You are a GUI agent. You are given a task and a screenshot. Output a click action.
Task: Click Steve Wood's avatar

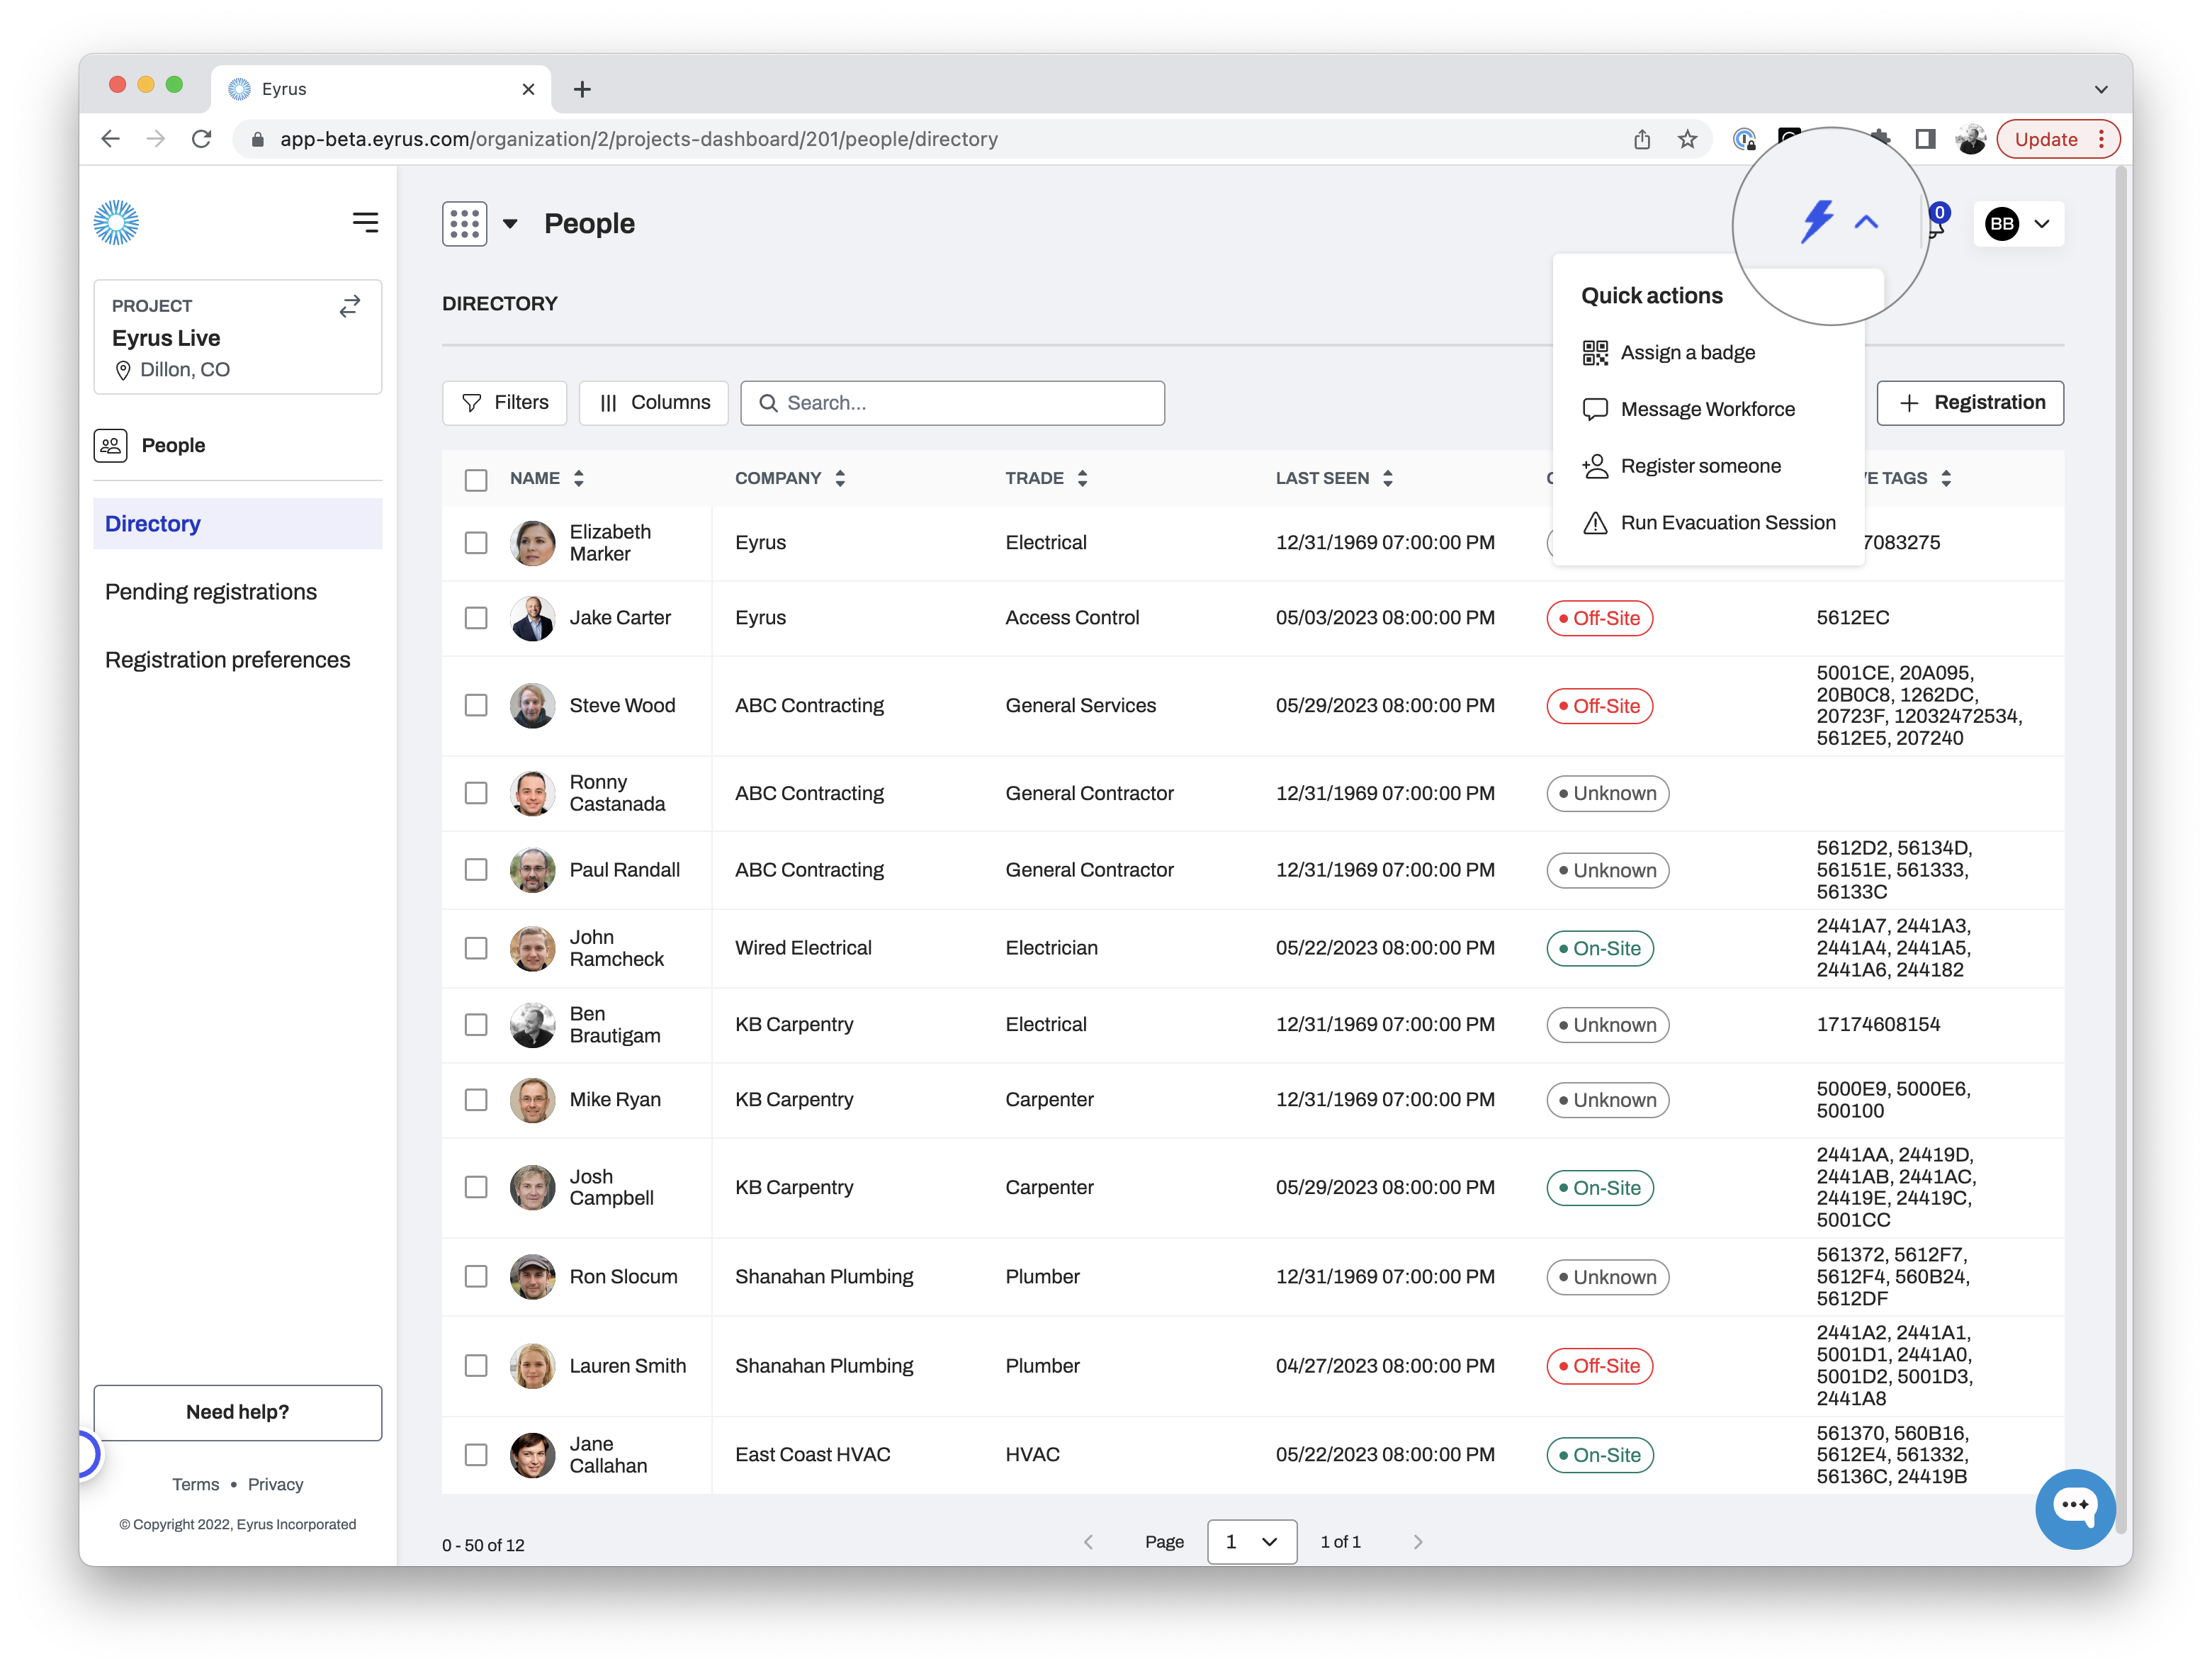tap(532, 706)
